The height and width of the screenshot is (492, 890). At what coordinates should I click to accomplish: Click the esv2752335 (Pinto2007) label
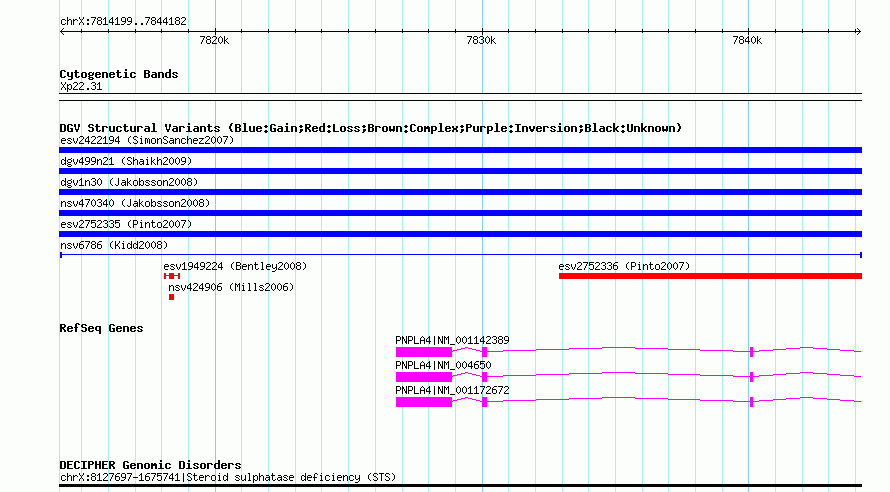click(x=126, y=224)
